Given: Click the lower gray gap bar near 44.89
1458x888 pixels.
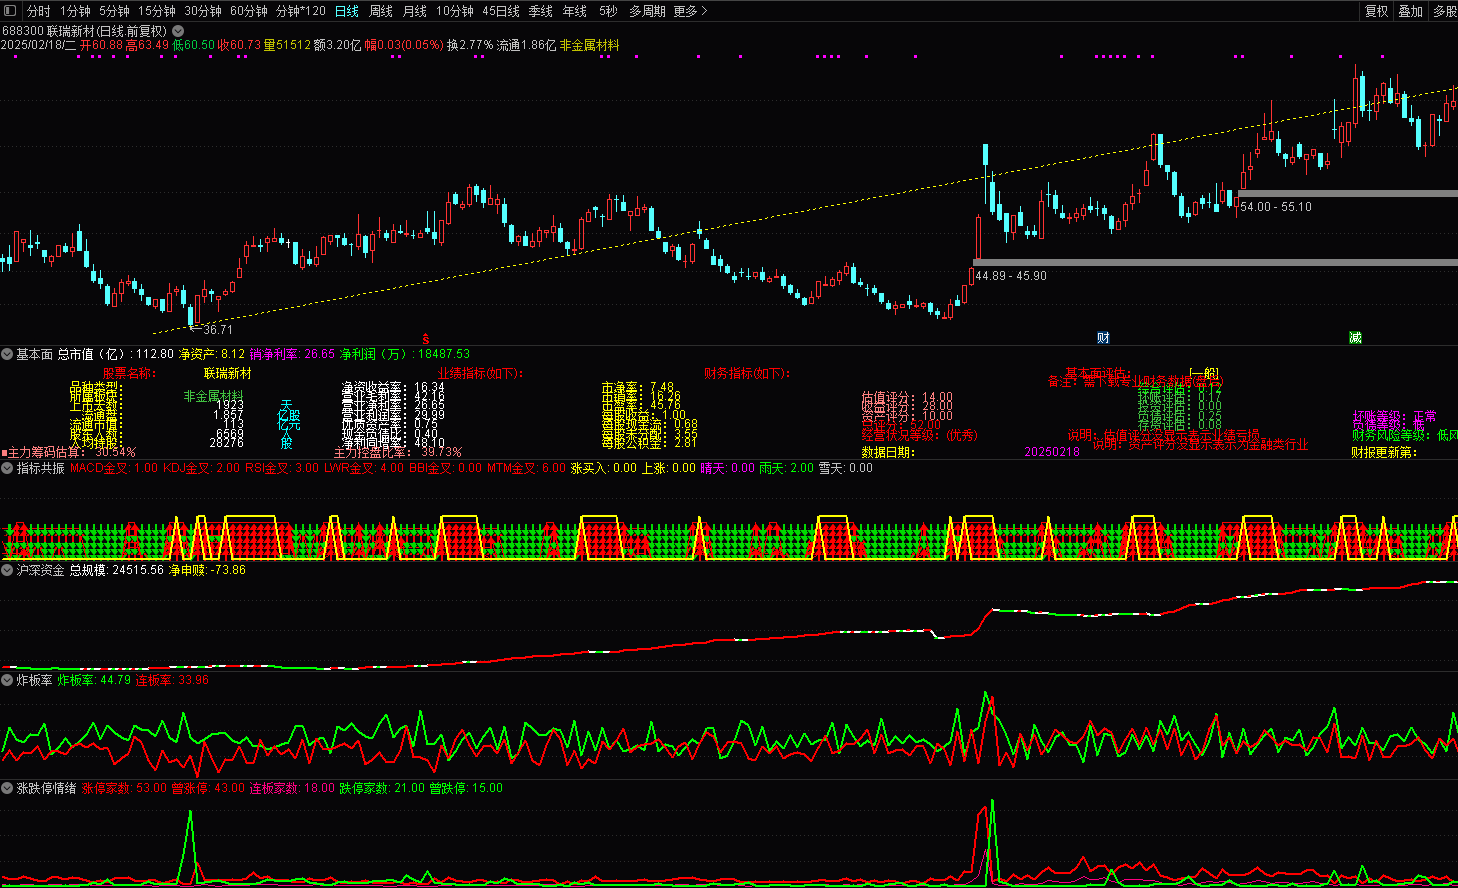Looking at the screenshot, I should 1215,262.
